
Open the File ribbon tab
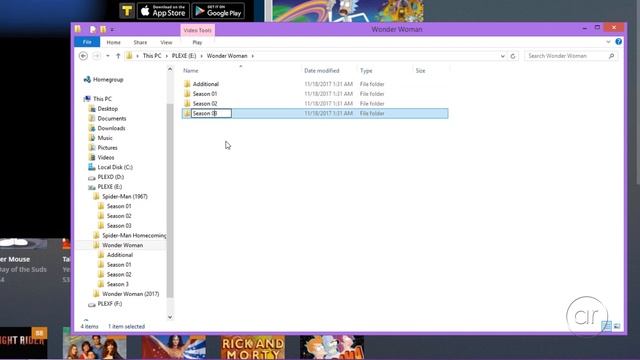coord(87,42)
